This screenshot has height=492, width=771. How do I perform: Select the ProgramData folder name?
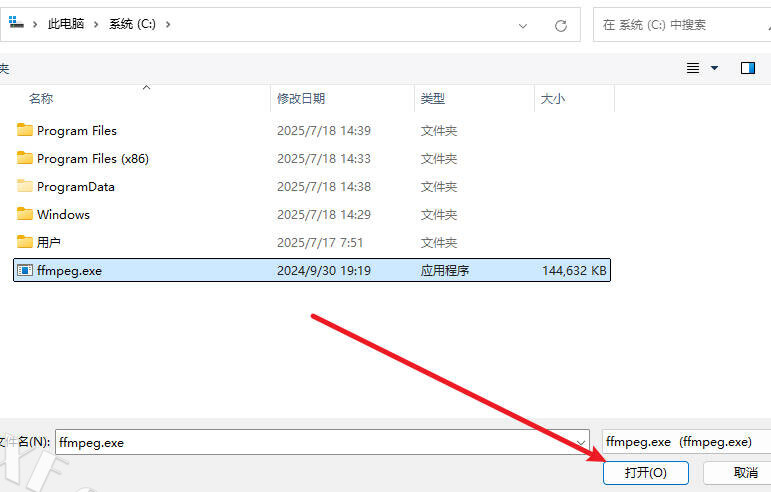coord(76,186)
